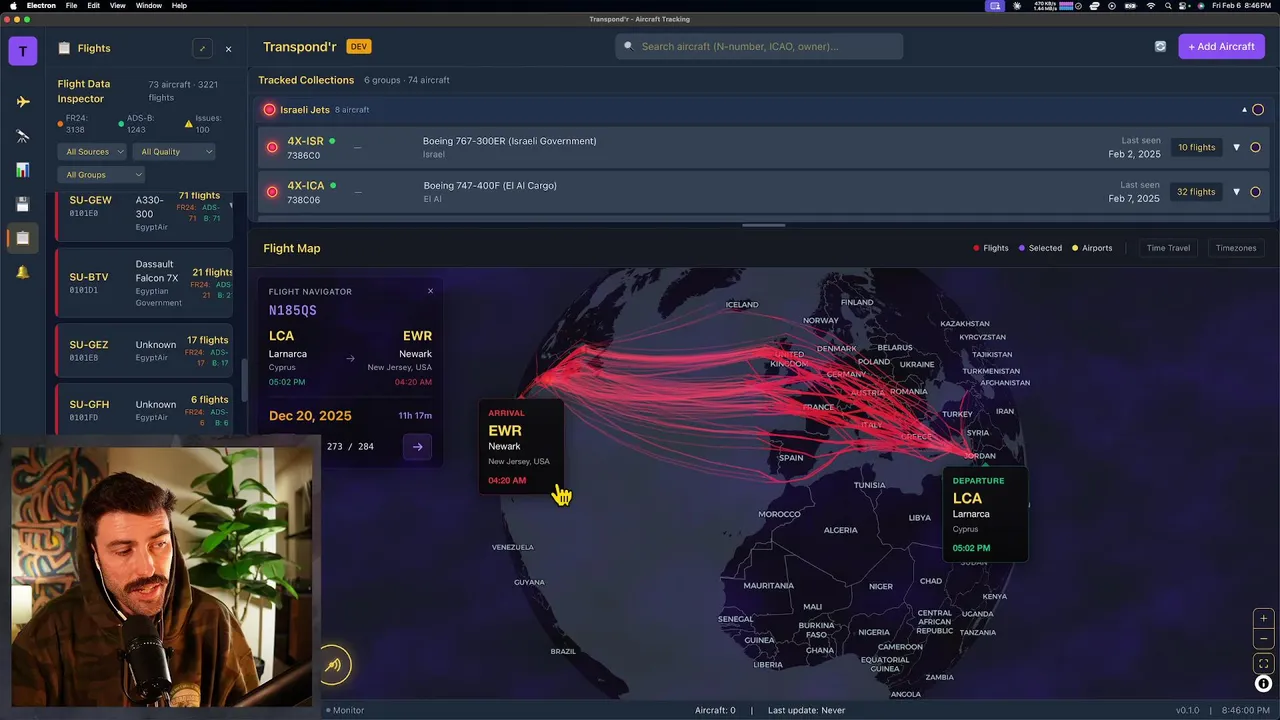Click the LCA Departure card on map
1280x720 pixels.
pyautogui.click(x=985, y=514)
